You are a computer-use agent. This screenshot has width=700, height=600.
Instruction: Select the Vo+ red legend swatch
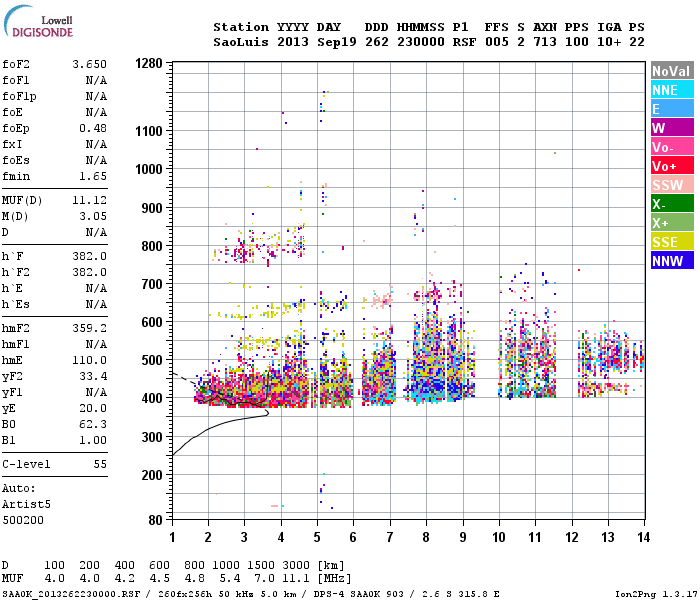point(672,166)
